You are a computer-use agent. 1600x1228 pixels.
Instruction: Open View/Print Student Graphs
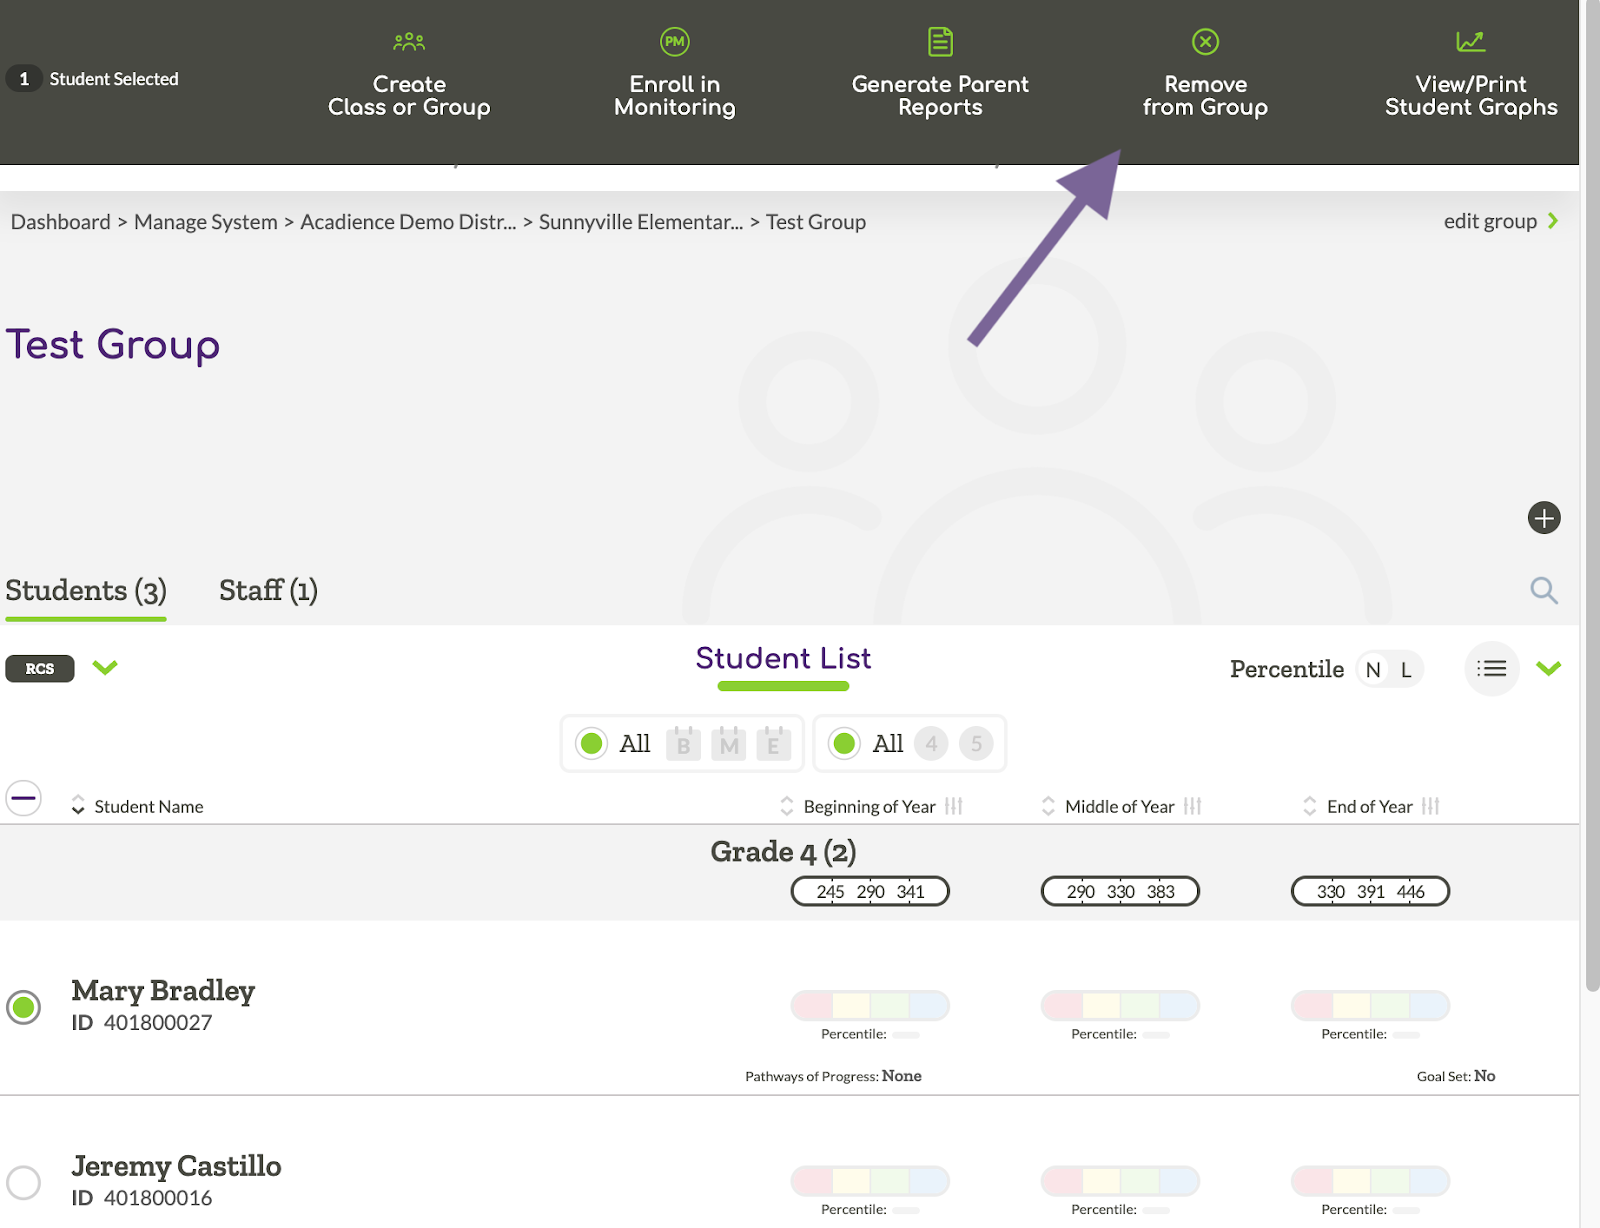coord(1470,42)
